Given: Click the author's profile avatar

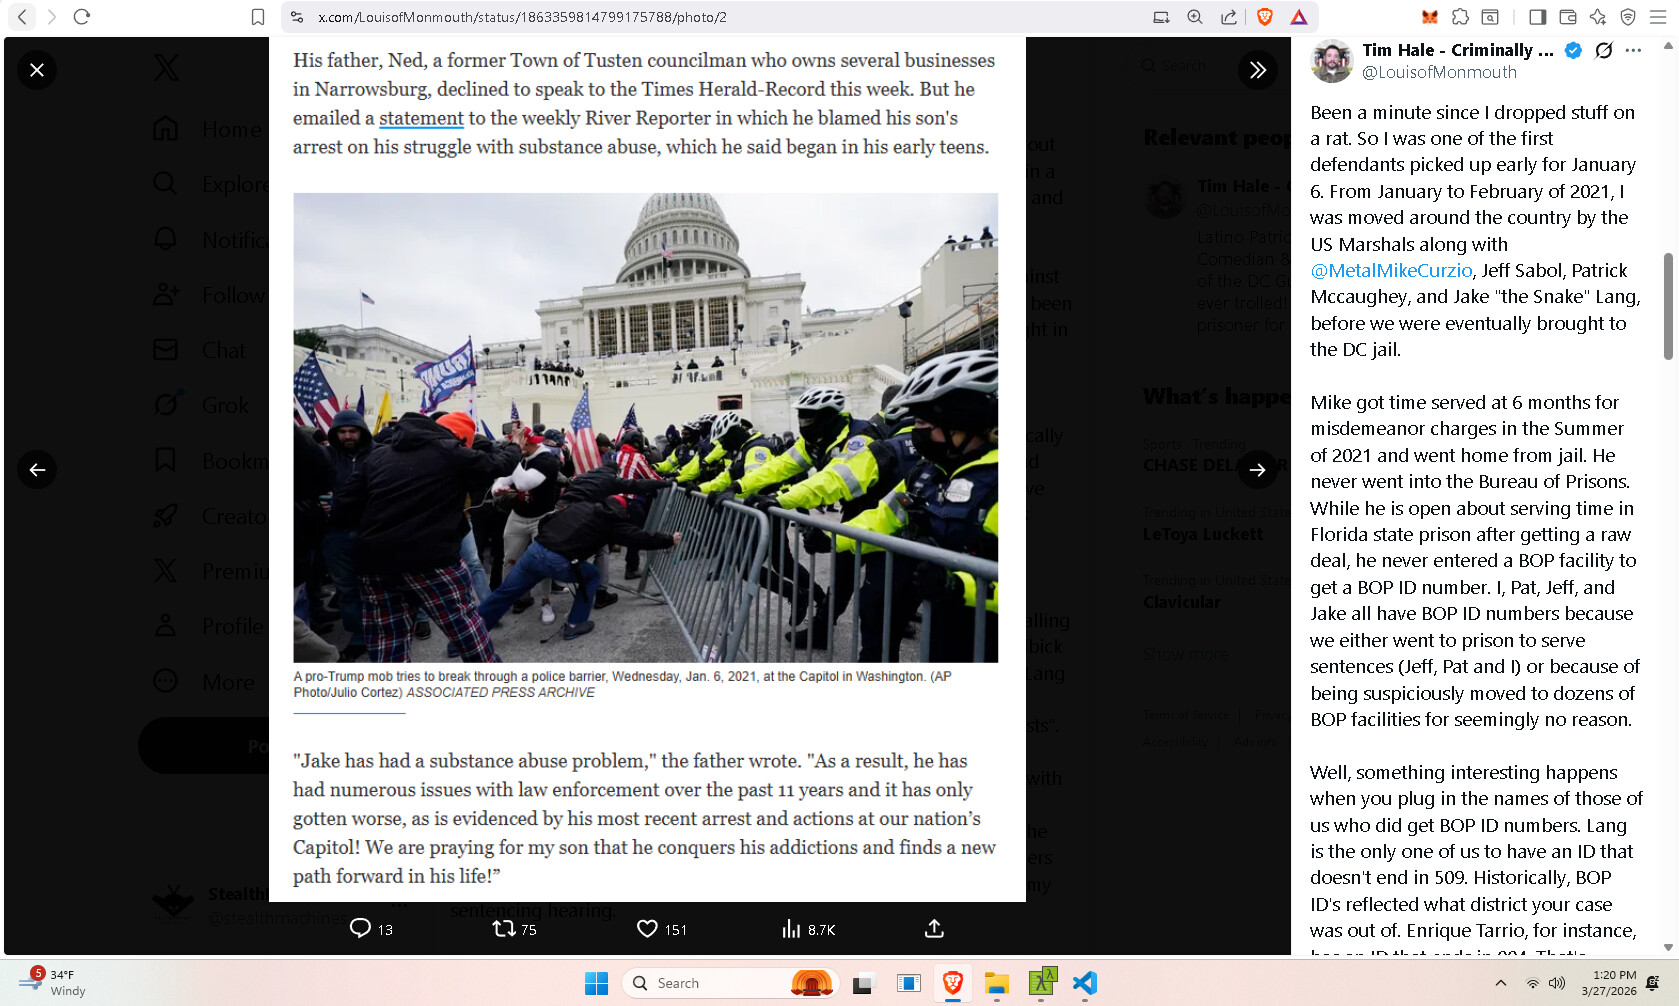Looking at the screenshot, I should [x=1332, y=61].
